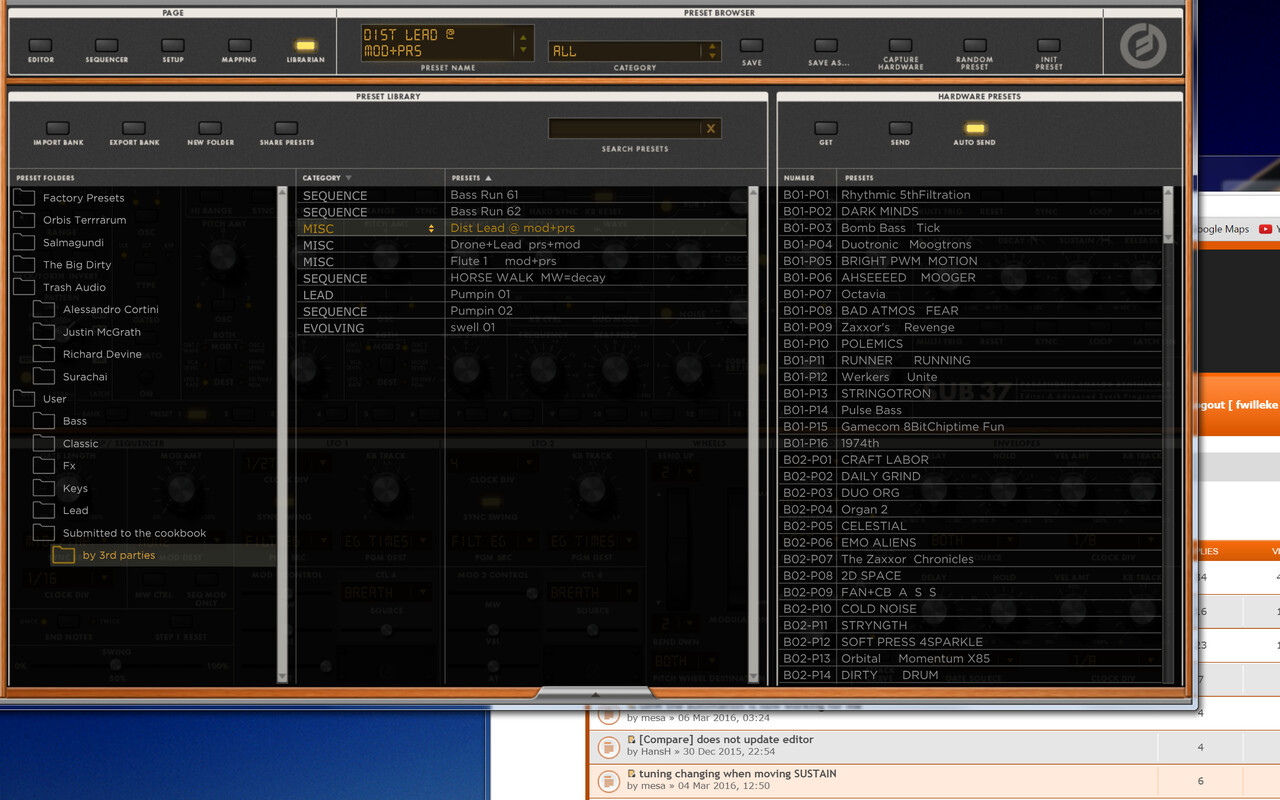The height and width of the screenshot is (800, 1280).
Task: Open the Mapping page icon
Action: point(238,46)
